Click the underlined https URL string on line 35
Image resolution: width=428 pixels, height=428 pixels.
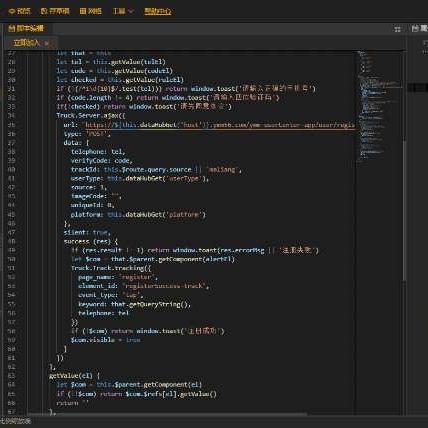[220, 125]
